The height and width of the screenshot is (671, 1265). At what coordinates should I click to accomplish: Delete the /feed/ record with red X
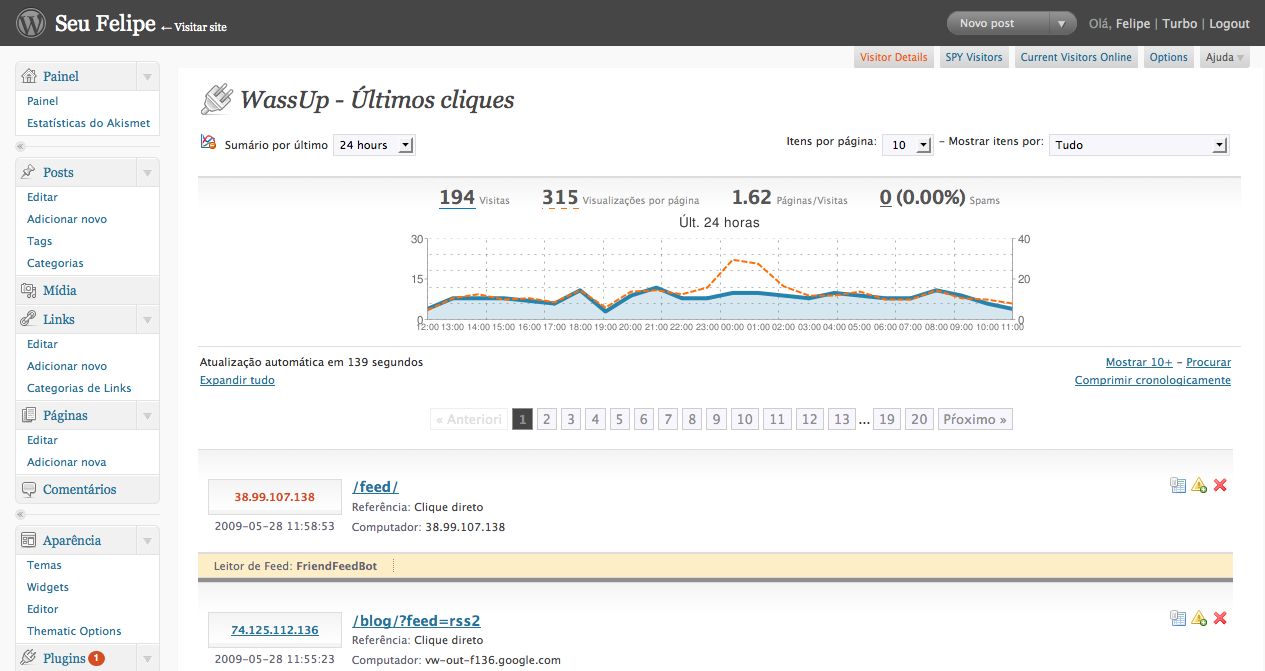1220,485
